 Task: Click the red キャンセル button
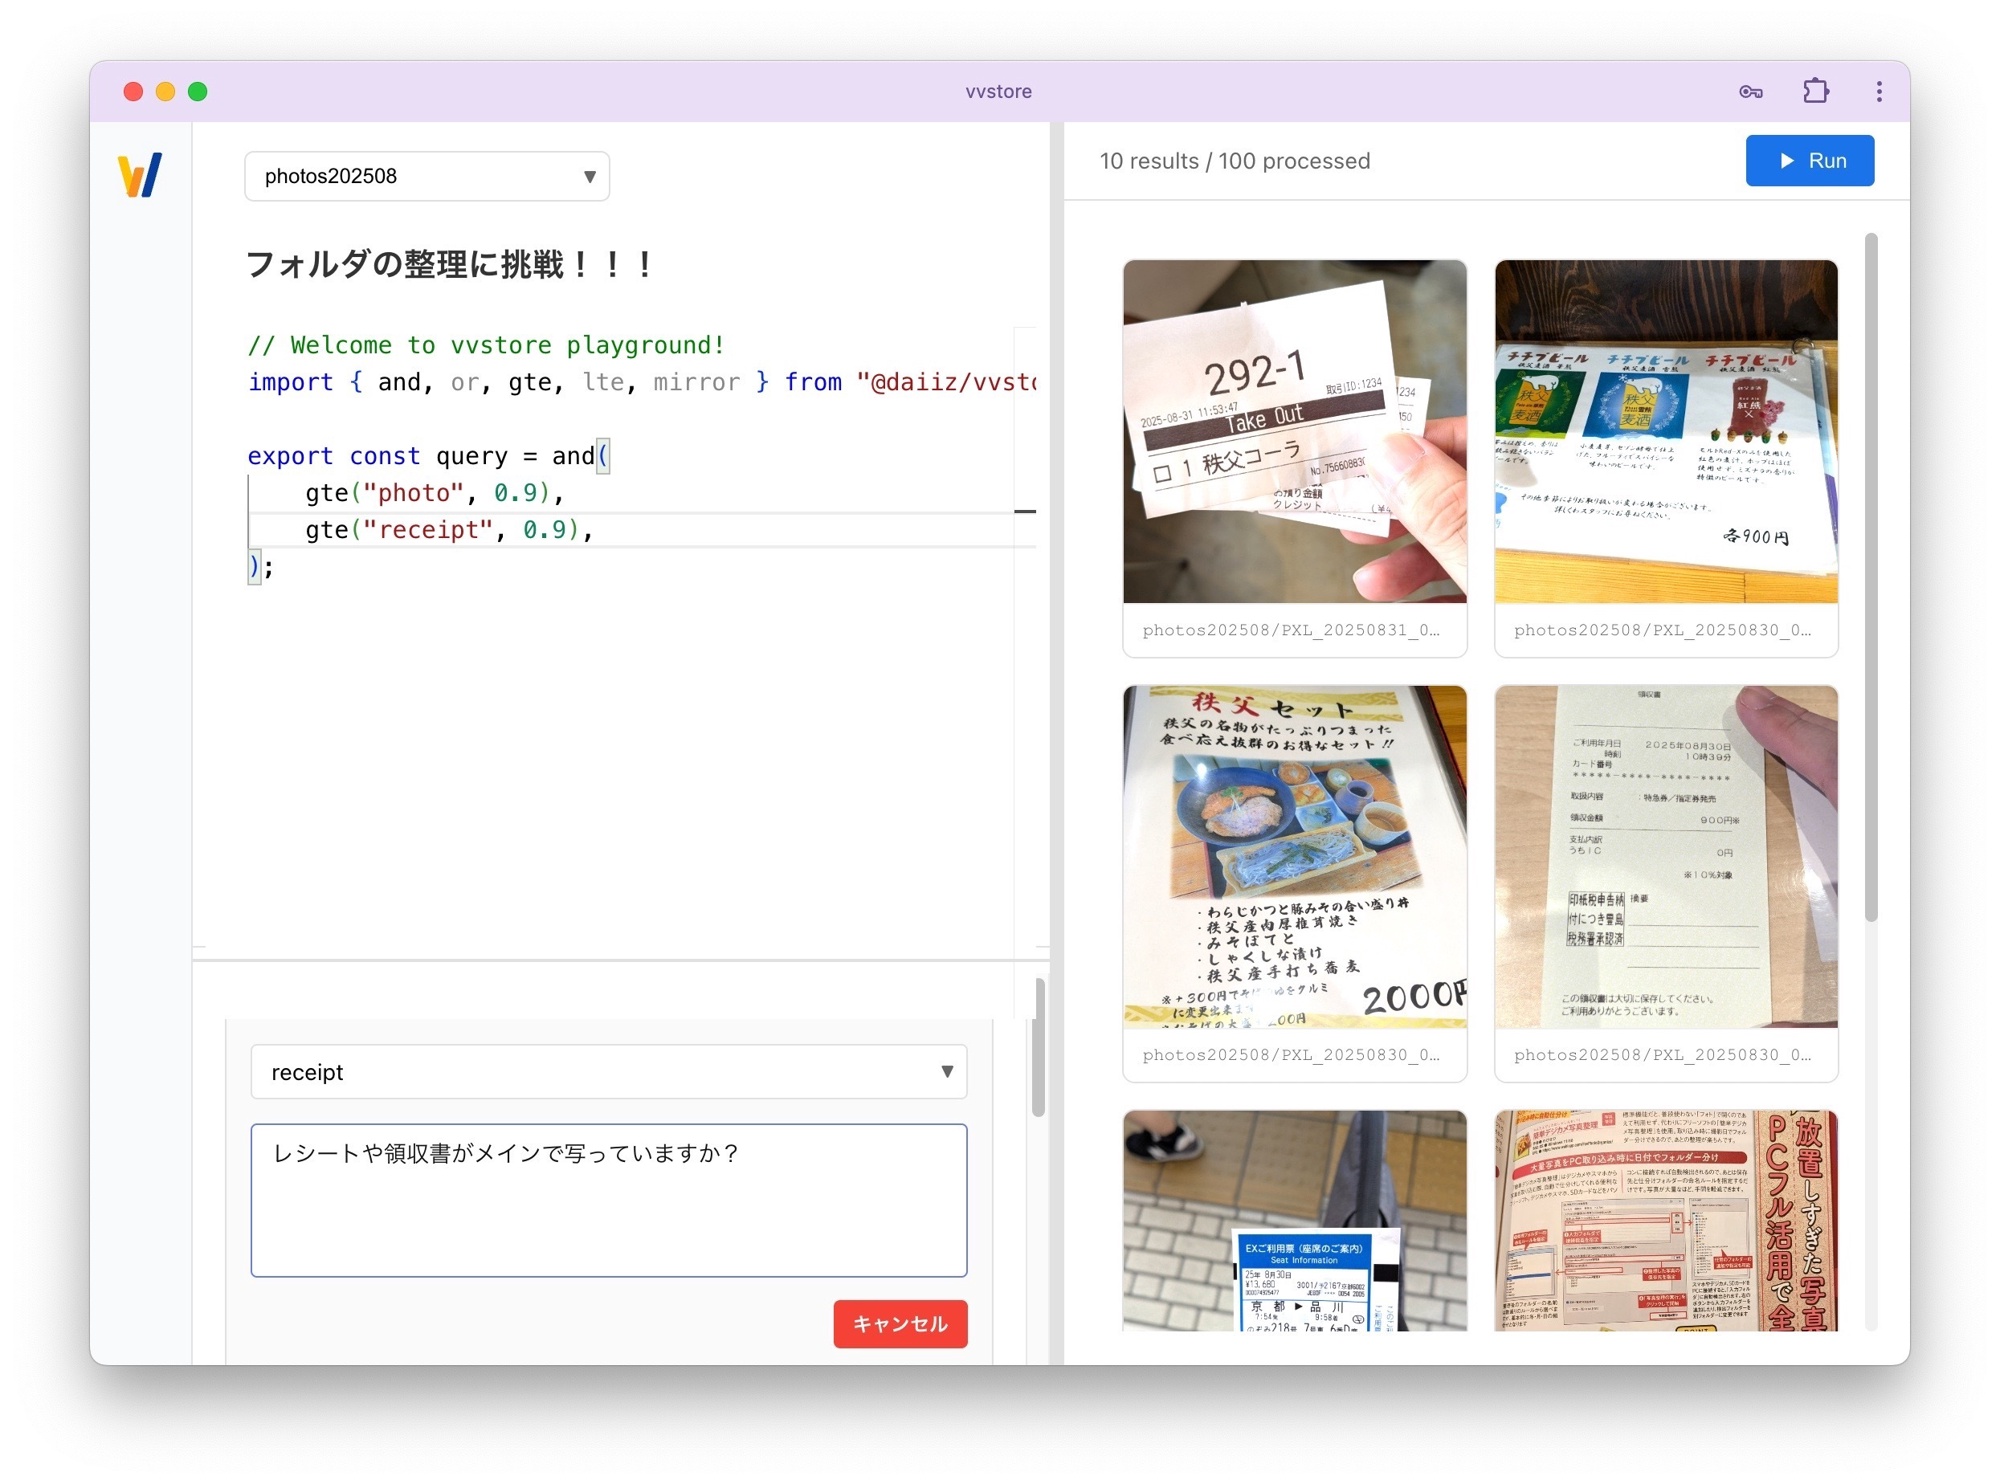(900, 1324)
